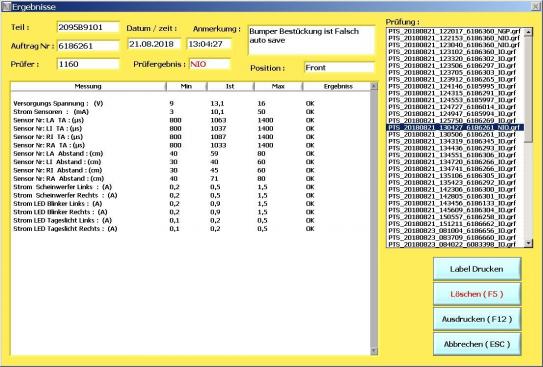The height and width of the screenshot is (367, 543).
Task: Select list entry PTS_20180821_123912
Action: [x=454, y=79]
